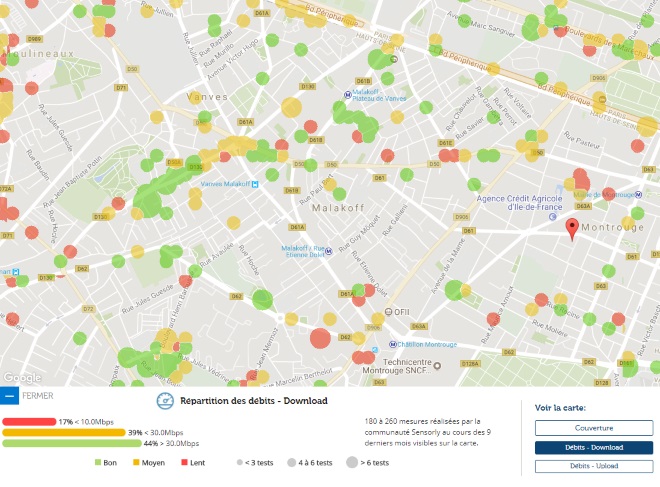Switch the map to Couverture

[x=586, y=428]
